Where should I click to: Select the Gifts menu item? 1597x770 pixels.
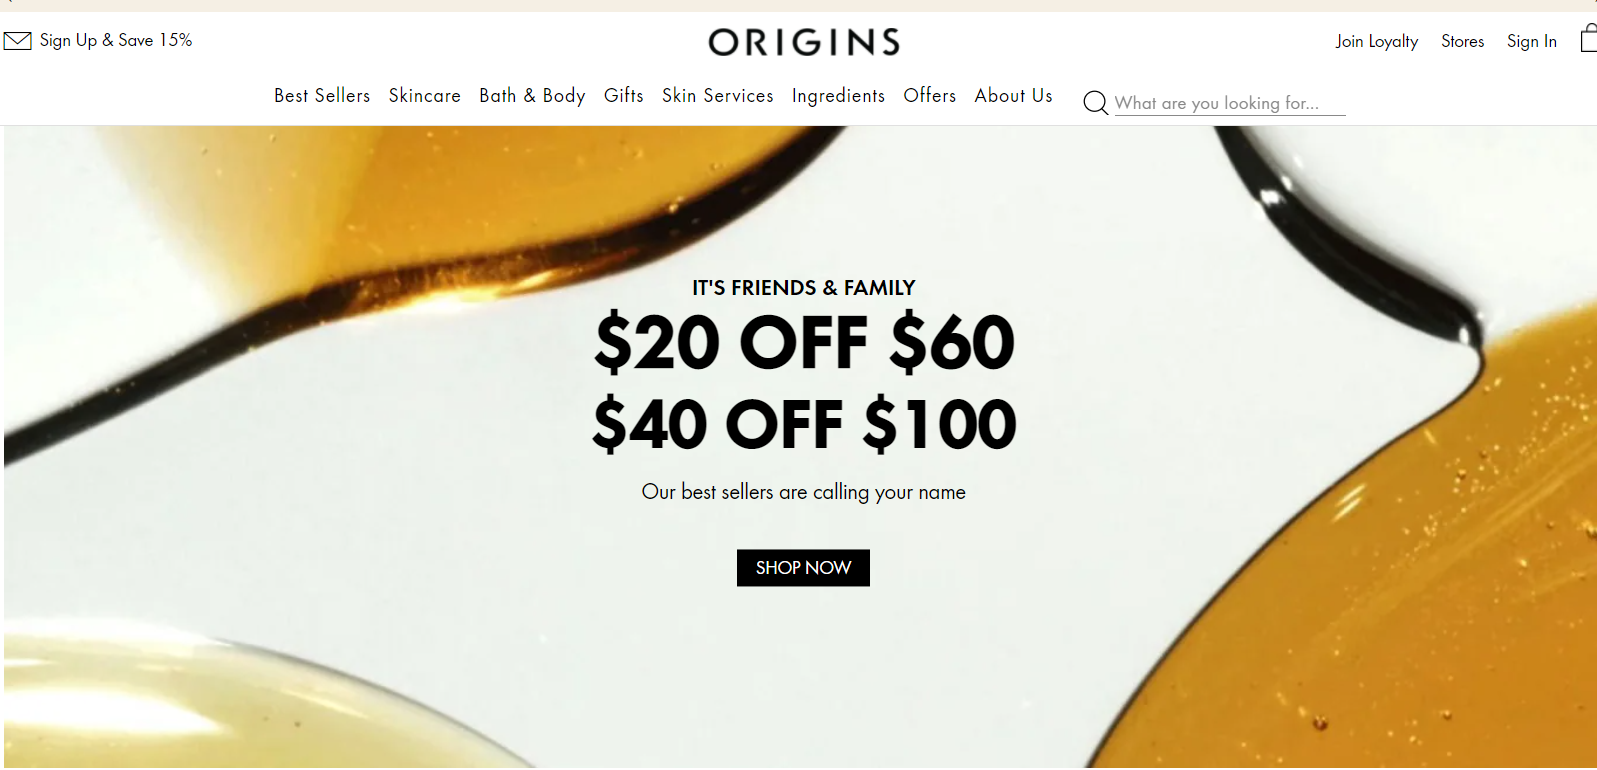click(x=624, y=96)
